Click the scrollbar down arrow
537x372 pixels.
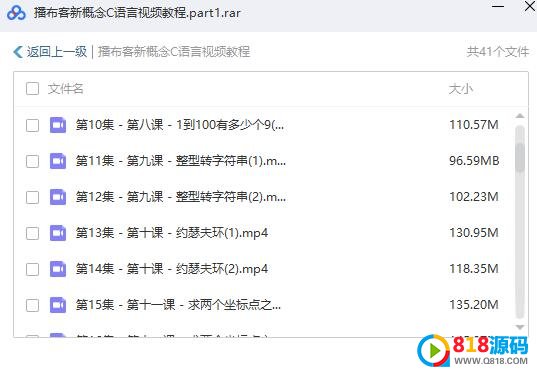(520, 327)
